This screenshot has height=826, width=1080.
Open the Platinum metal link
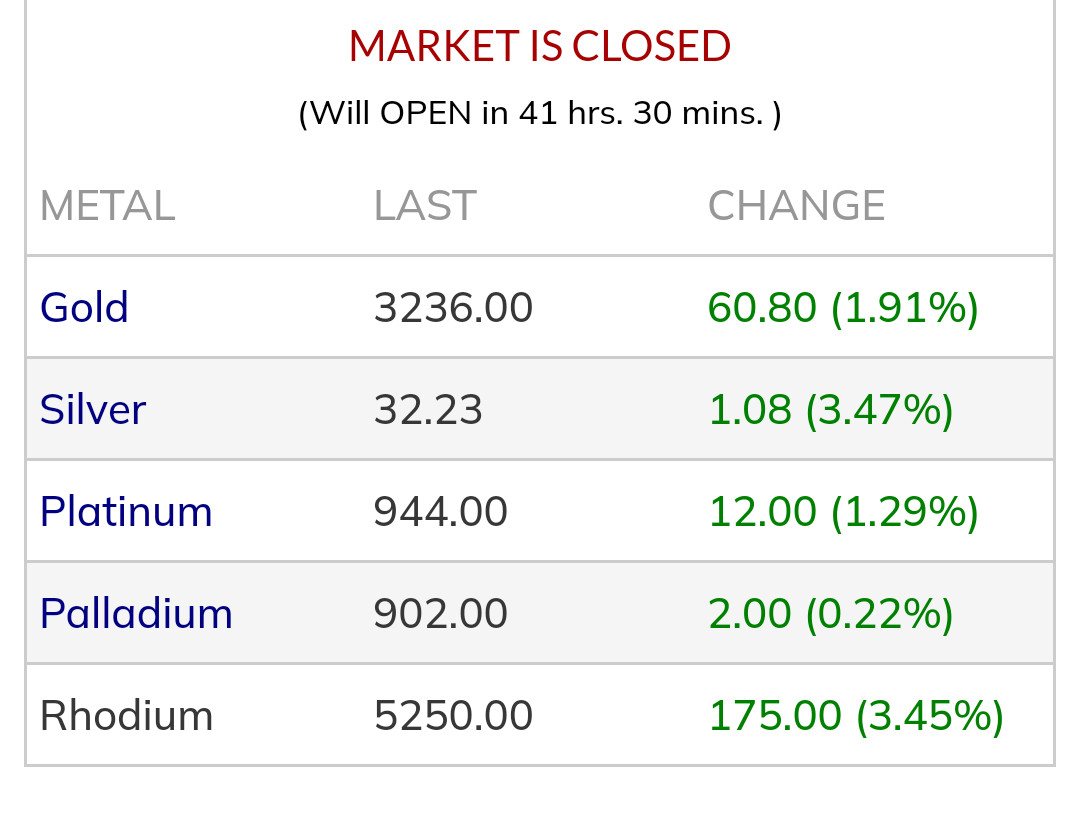[x=126, y=512]
